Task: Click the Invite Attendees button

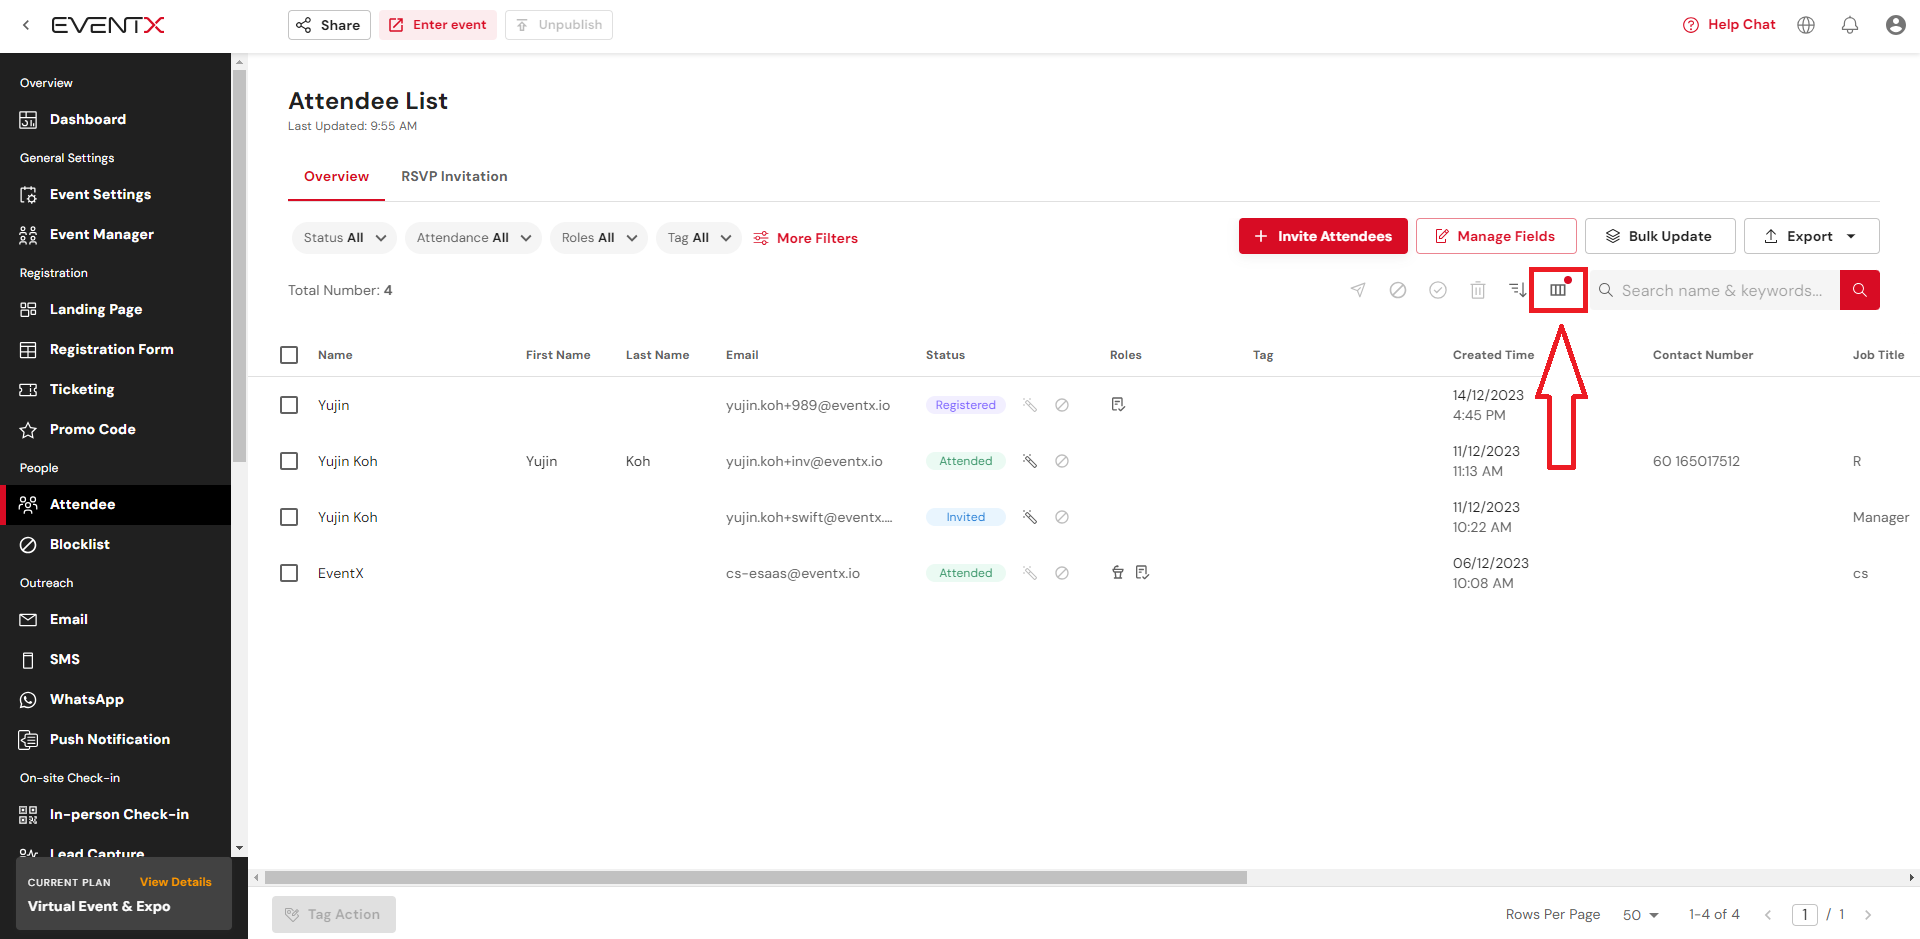Action: click(1323, 236)
